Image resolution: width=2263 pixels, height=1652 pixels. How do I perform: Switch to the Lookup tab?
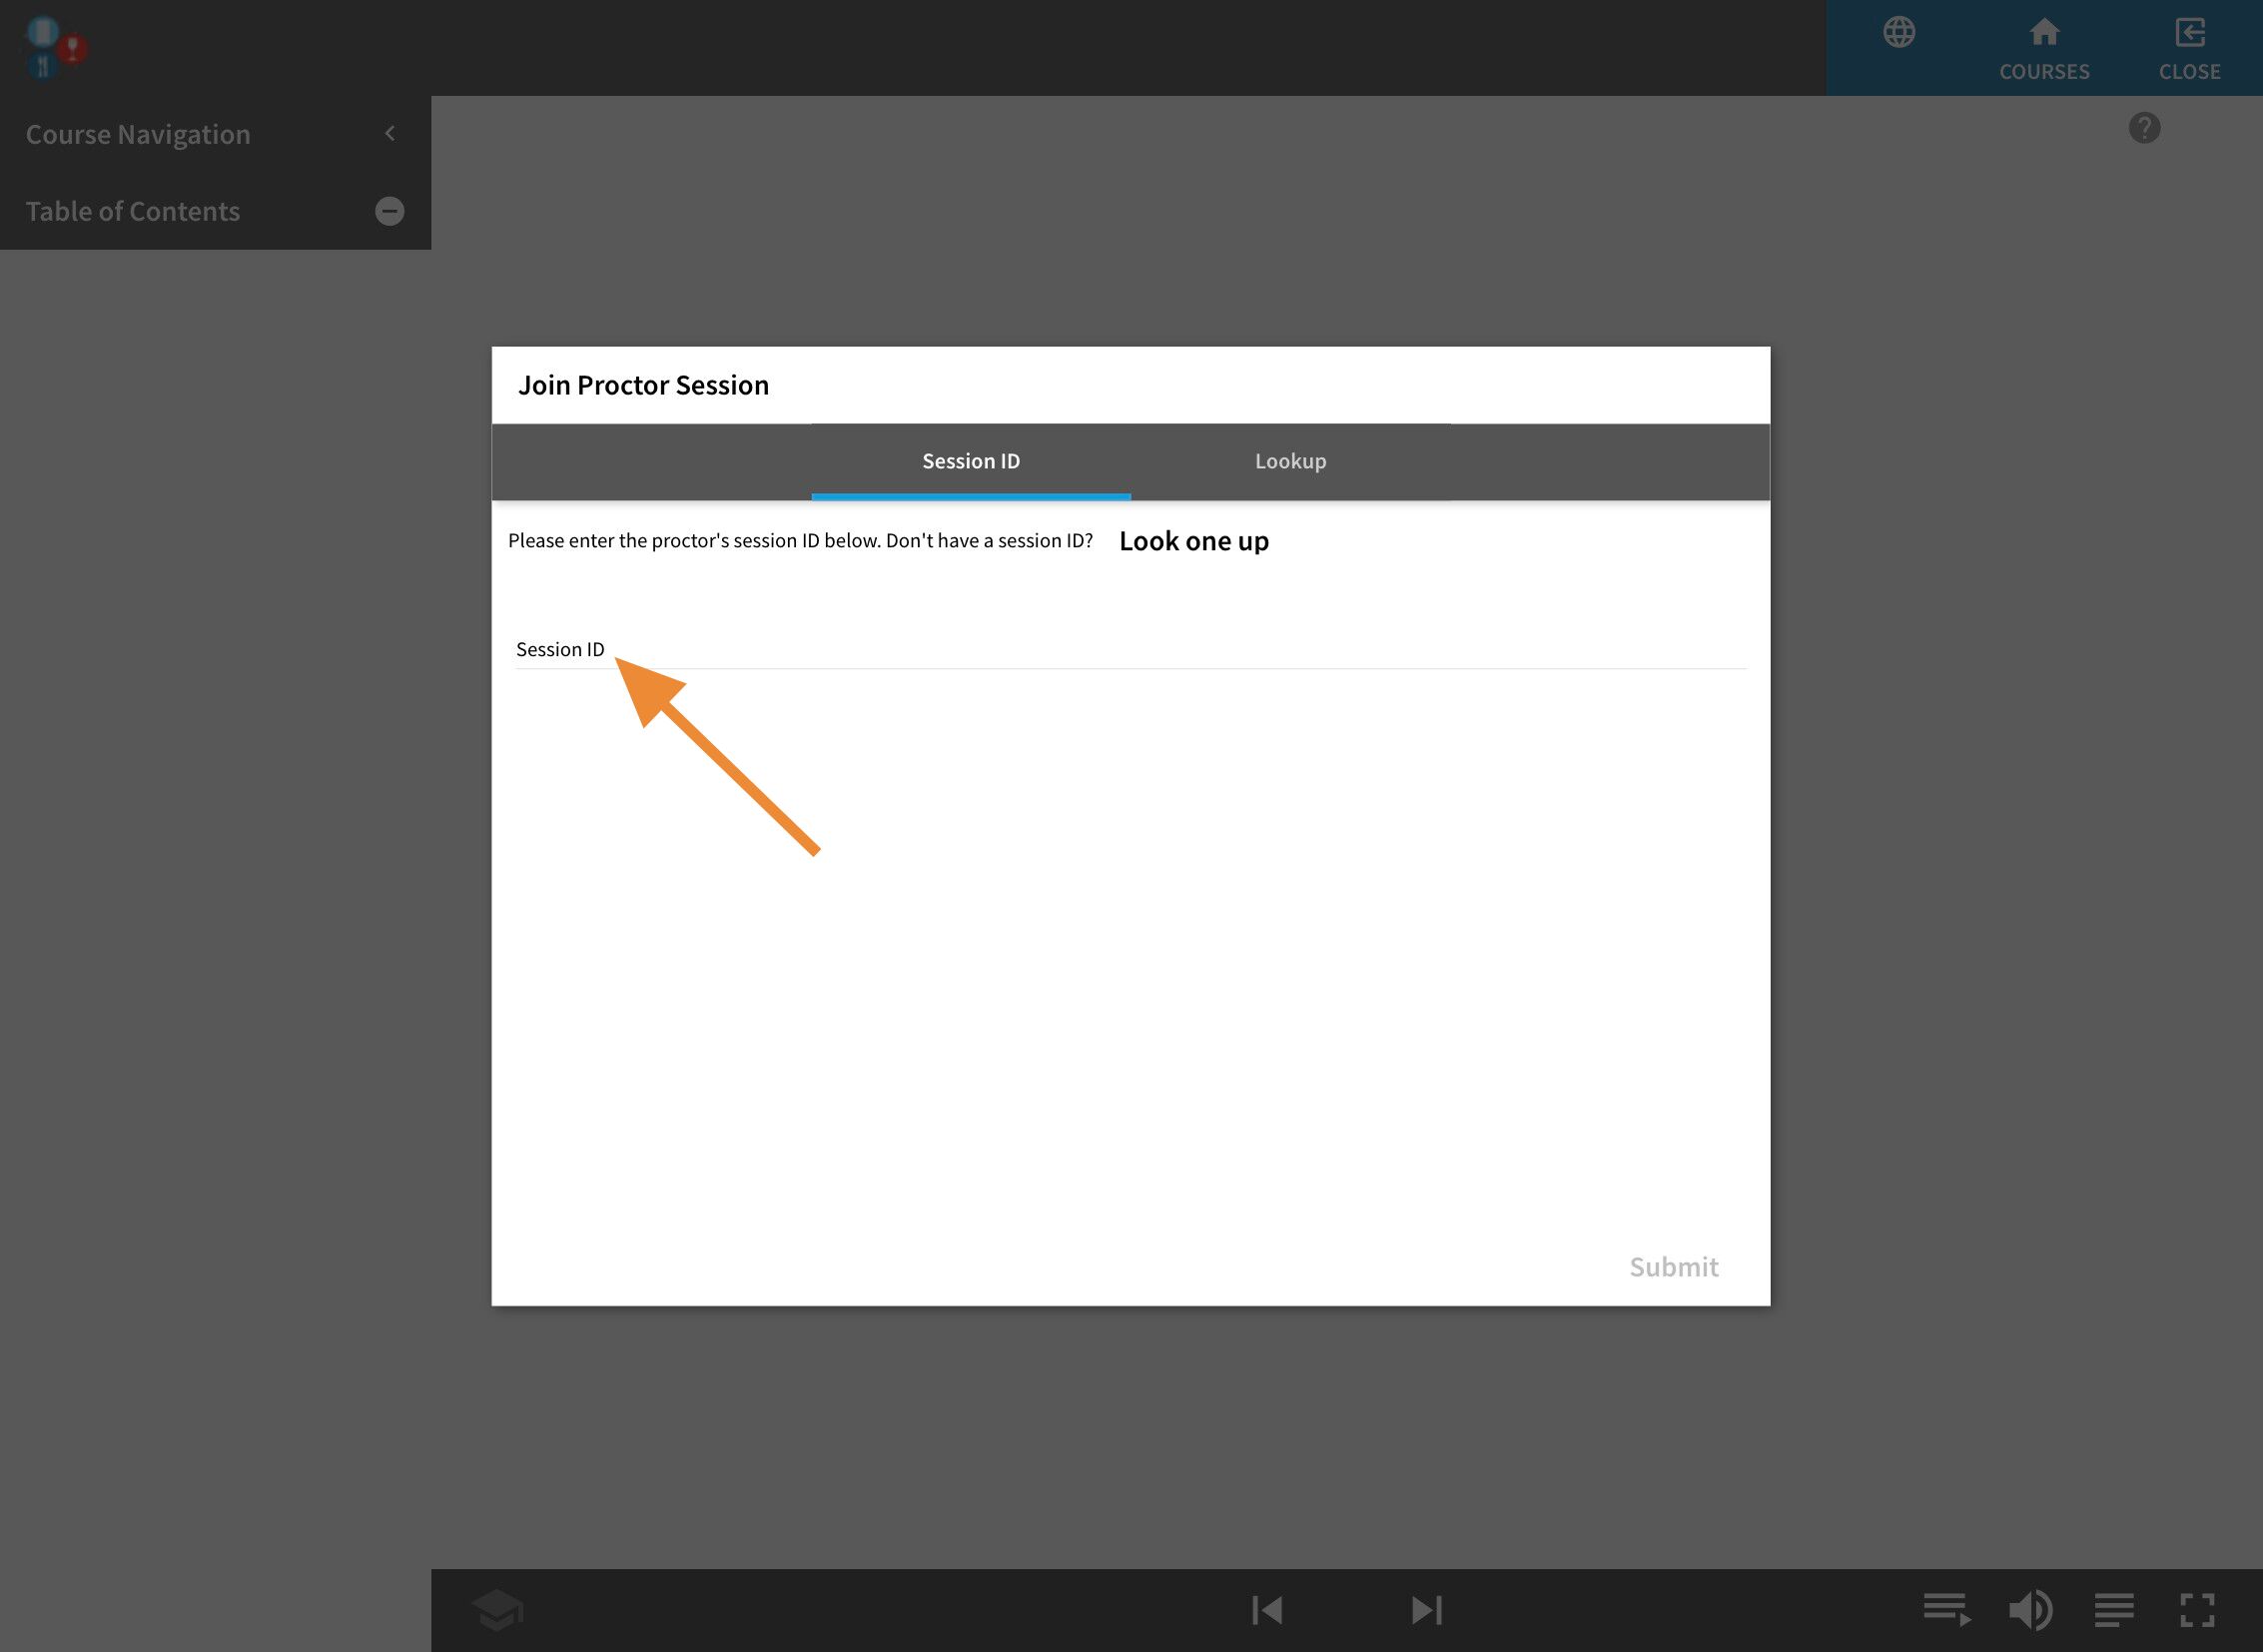click(1290, 461)
